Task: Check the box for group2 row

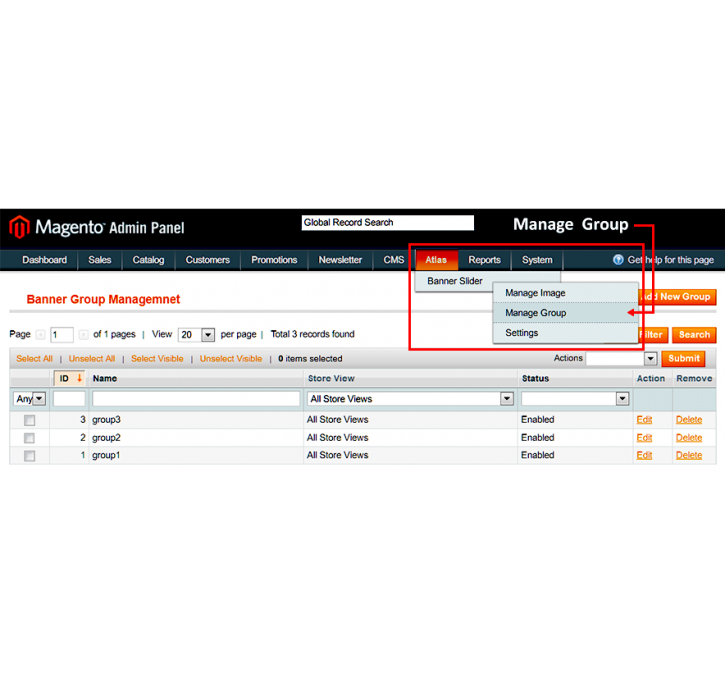Action: 30,438
